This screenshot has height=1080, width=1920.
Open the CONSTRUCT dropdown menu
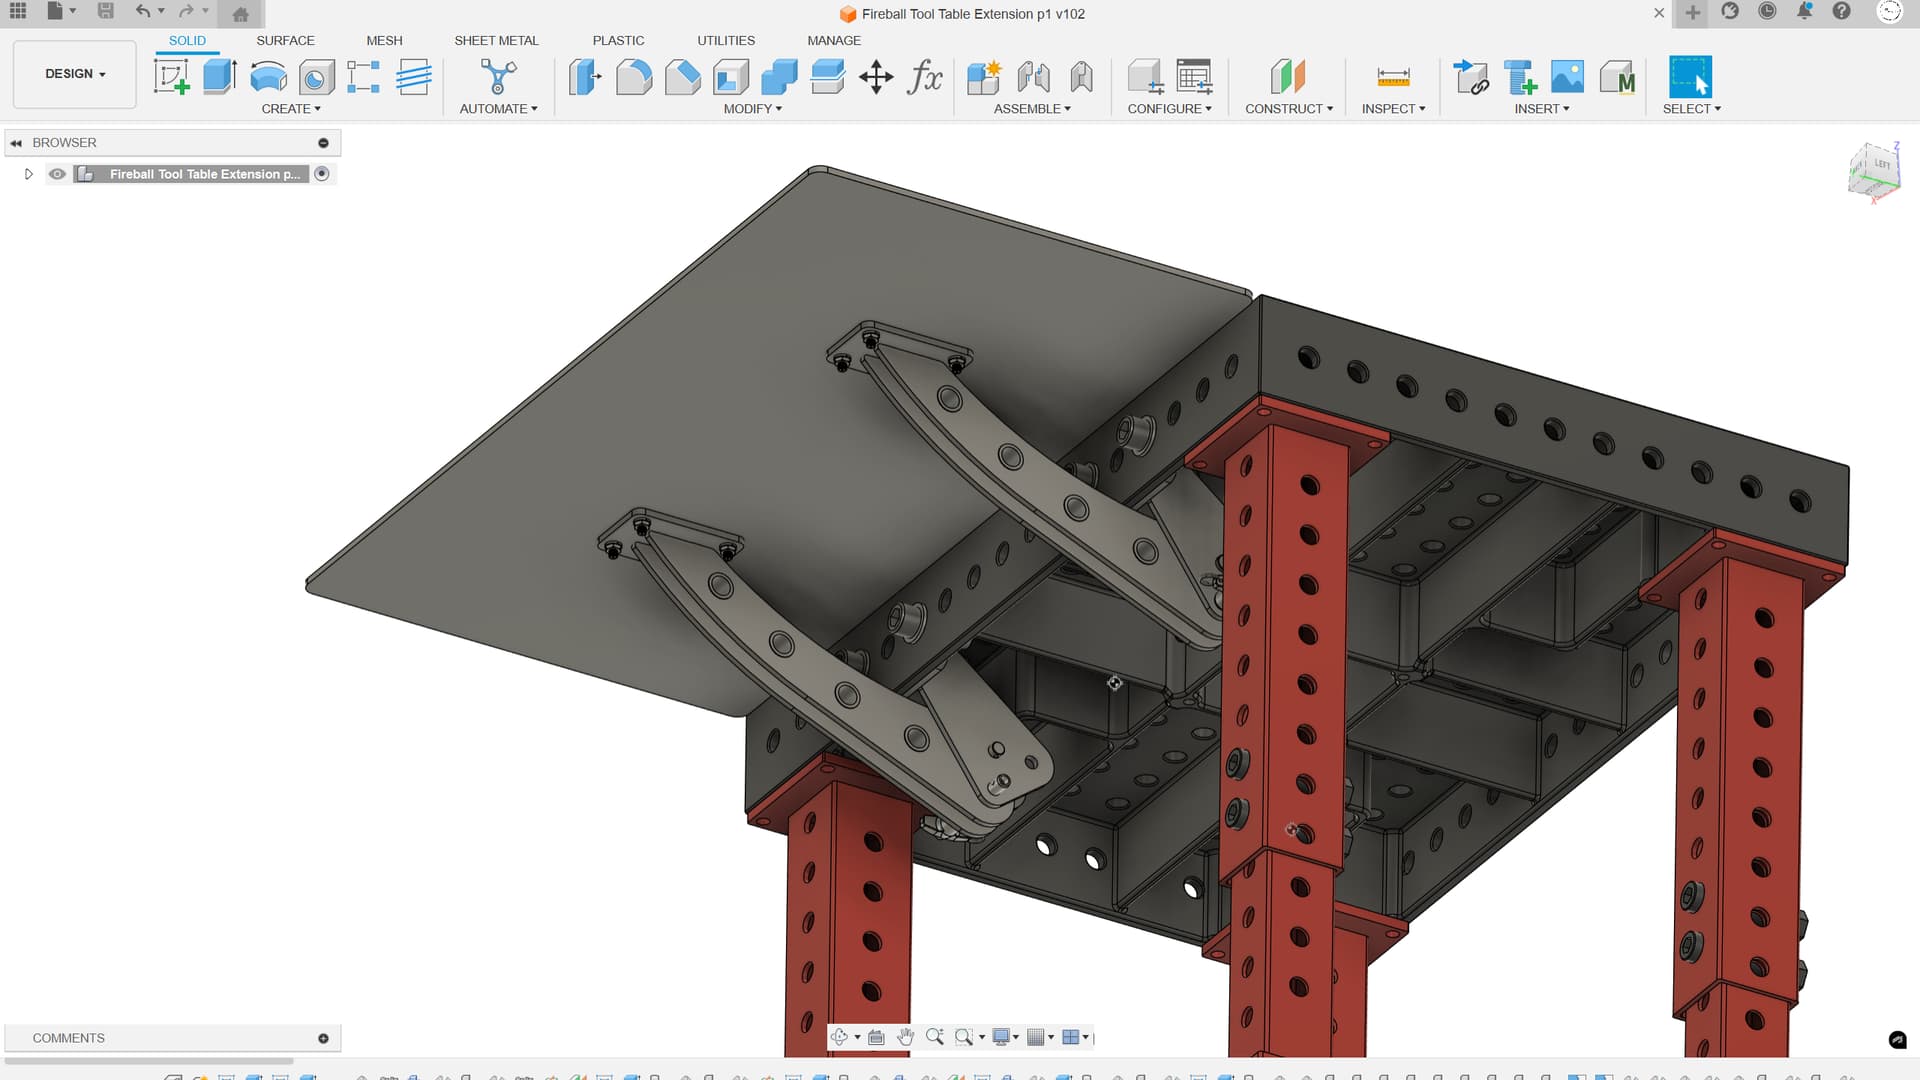[1289, 109]
